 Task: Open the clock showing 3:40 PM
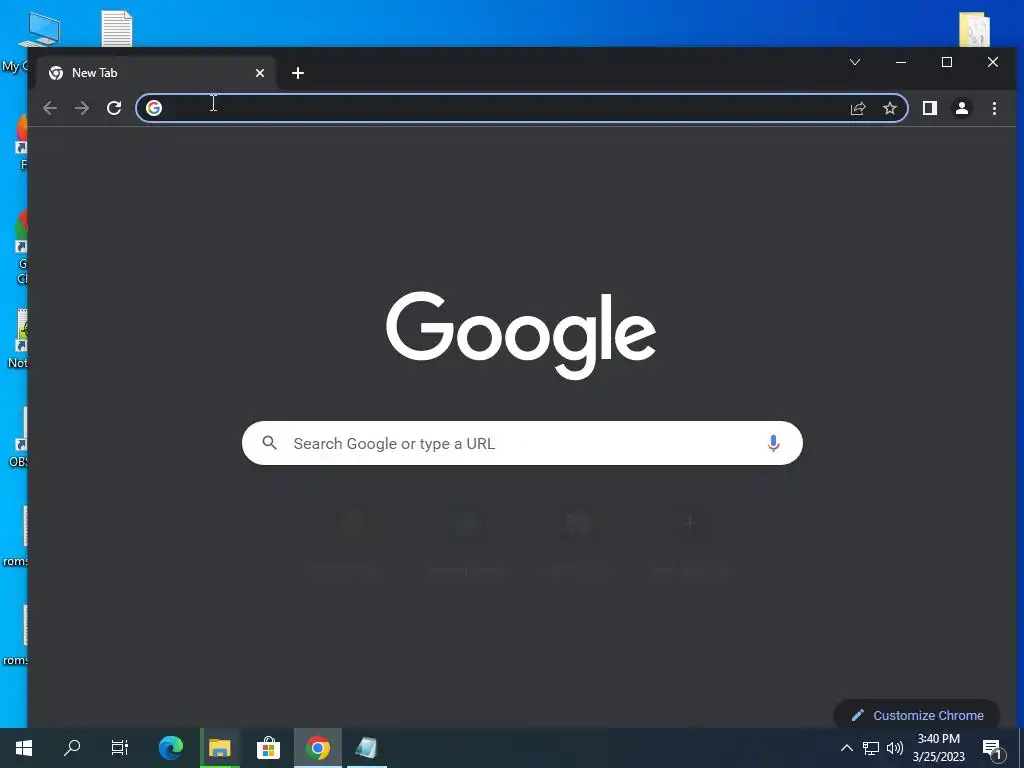[938, 748]
